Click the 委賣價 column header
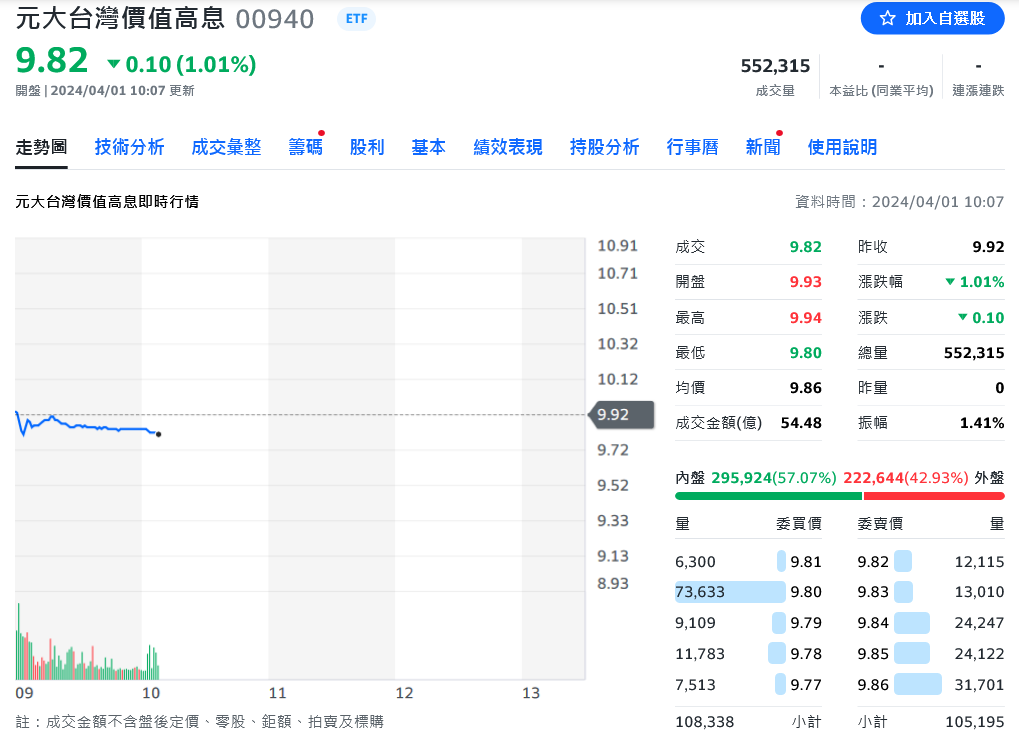Screen dimensions: 1019x739 point(880,524)
